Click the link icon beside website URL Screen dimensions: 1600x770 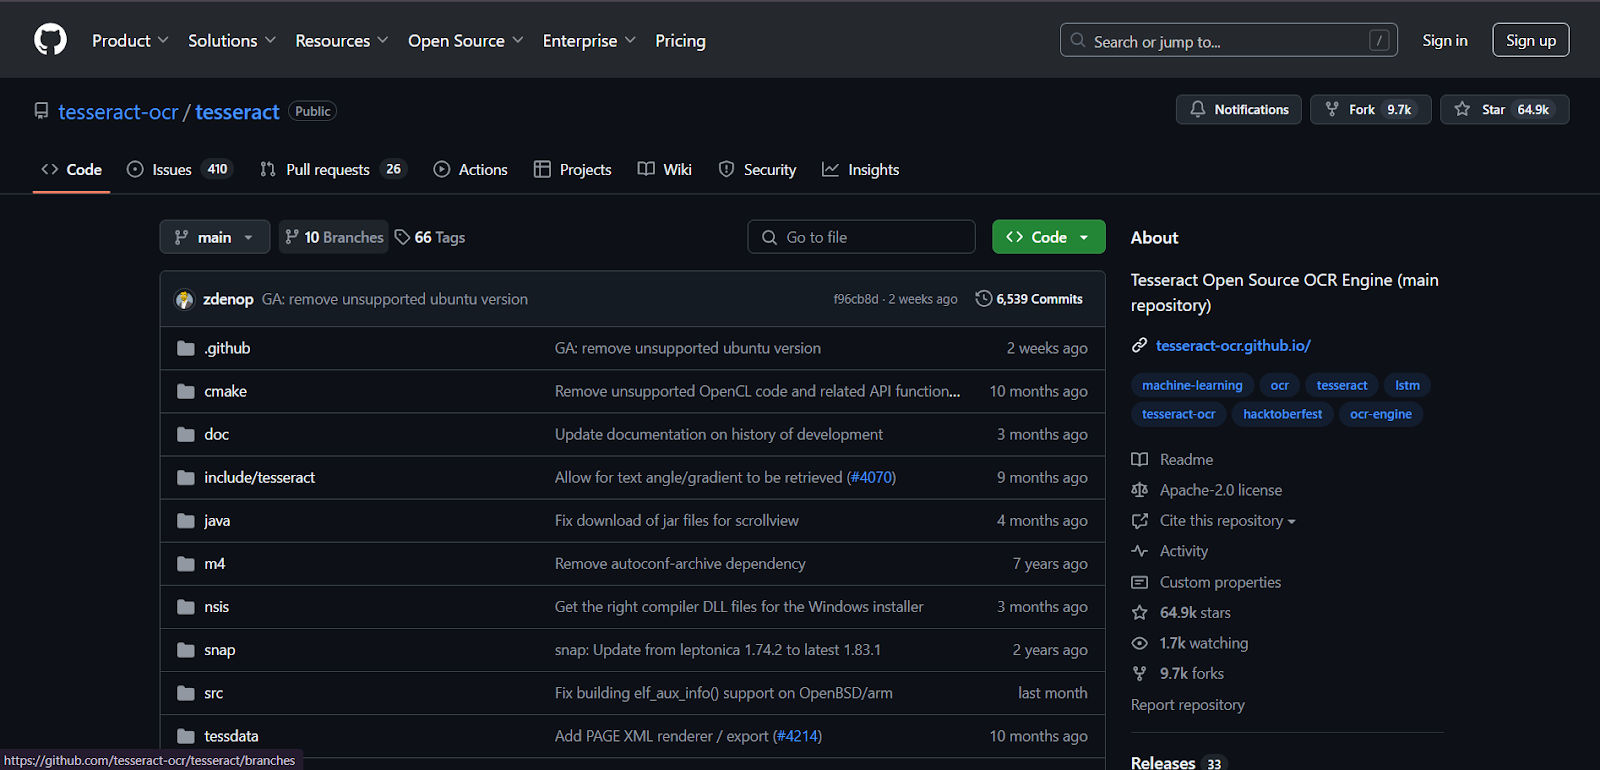pyautogui.click(x=1139, y=345)
